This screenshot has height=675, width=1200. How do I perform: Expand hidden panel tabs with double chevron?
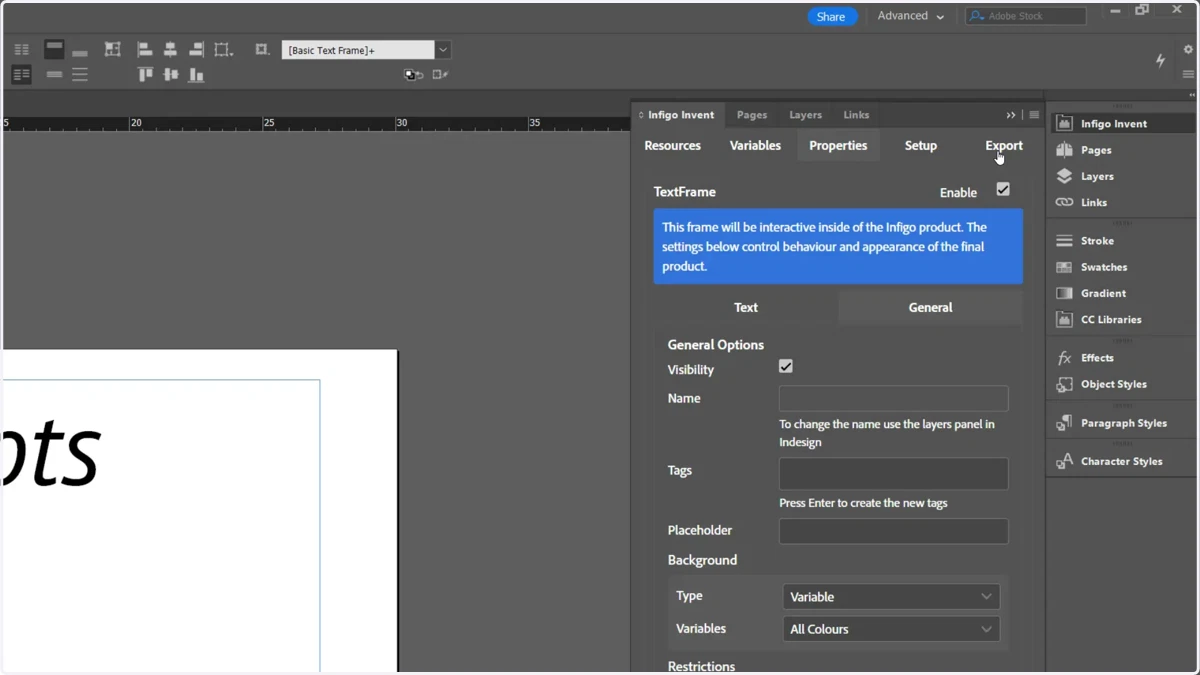(x=1011, y=115)
